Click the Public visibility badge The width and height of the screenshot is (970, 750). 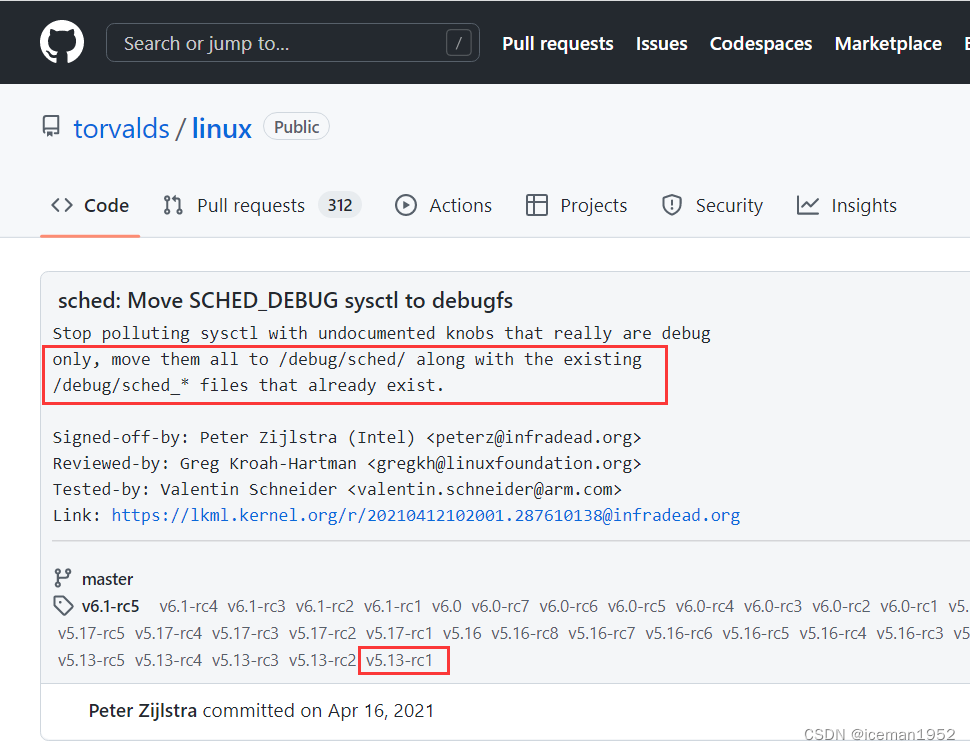296,127
